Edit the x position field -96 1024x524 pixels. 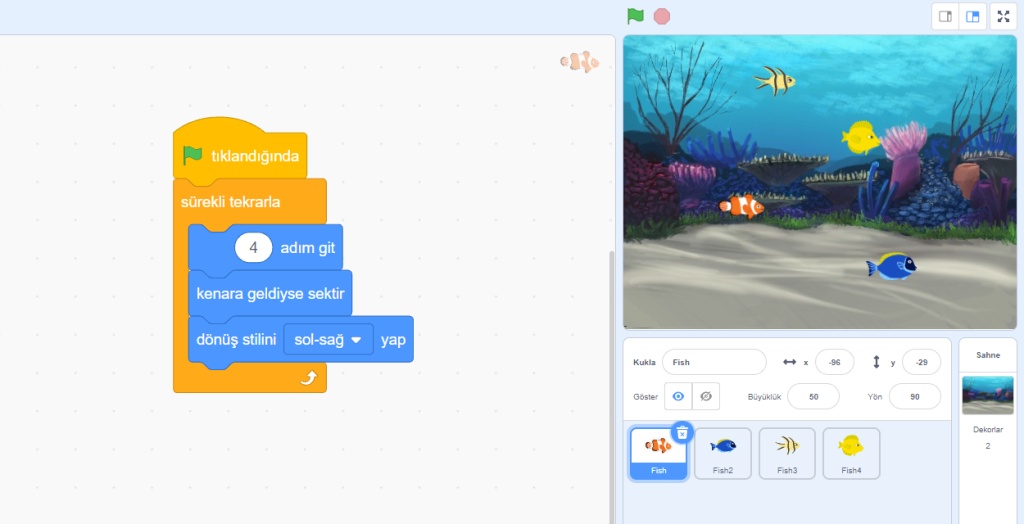click(835, 362)
